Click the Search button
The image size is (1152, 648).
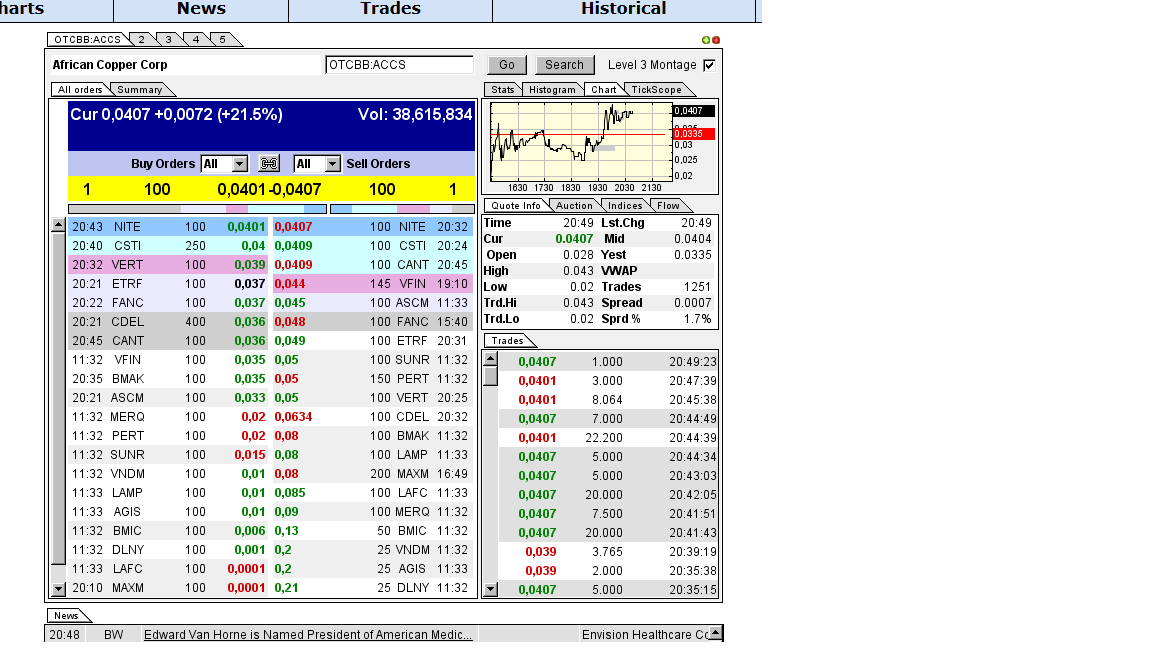564,65
